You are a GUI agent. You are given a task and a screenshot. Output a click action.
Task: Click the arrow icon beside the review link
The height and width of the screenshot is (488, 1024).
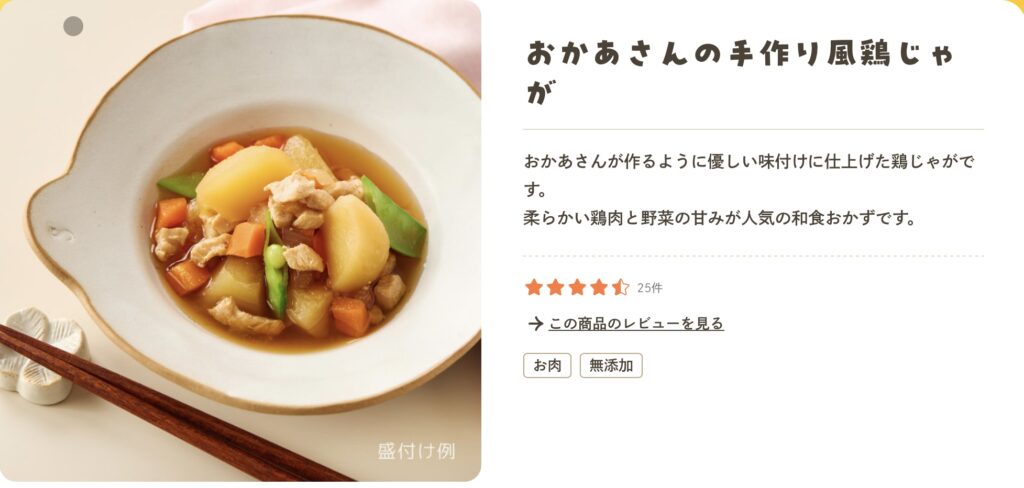point(536,323)
